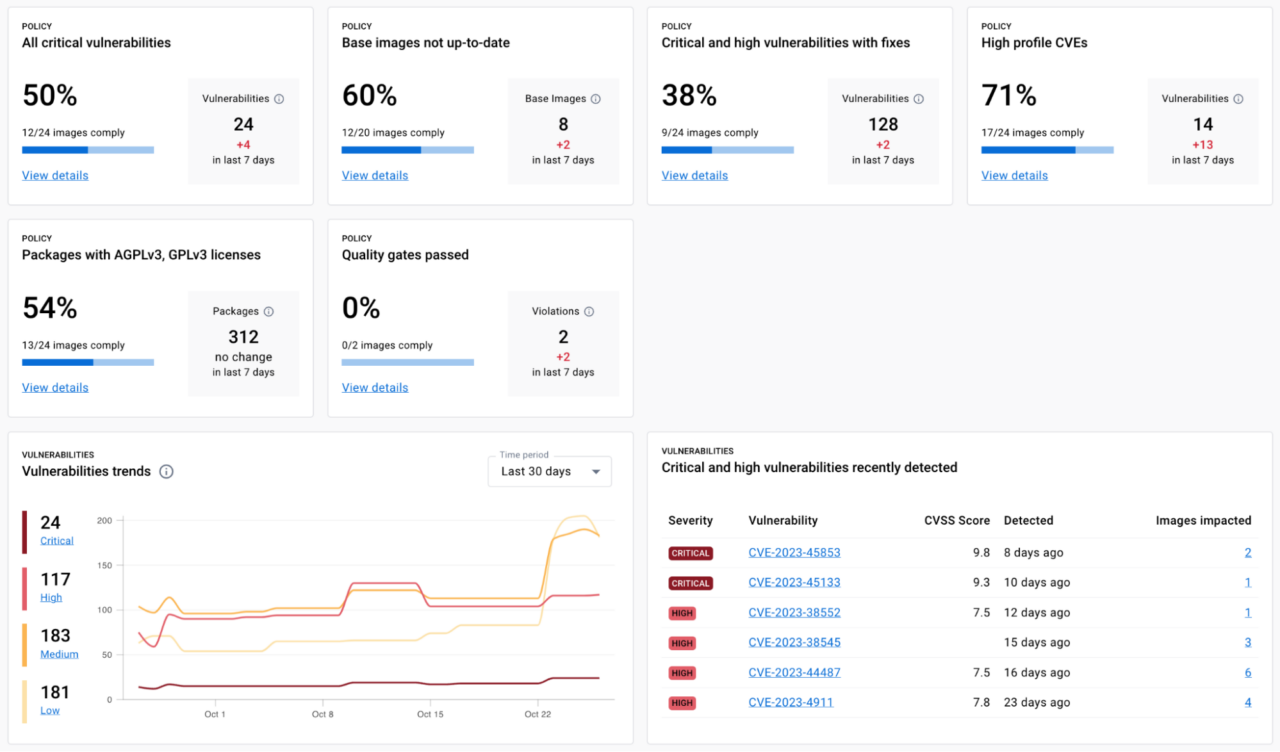The image size is (1280, 752).
Task: Open the Base Images counter info icon
Action: [x=596, y=98]
